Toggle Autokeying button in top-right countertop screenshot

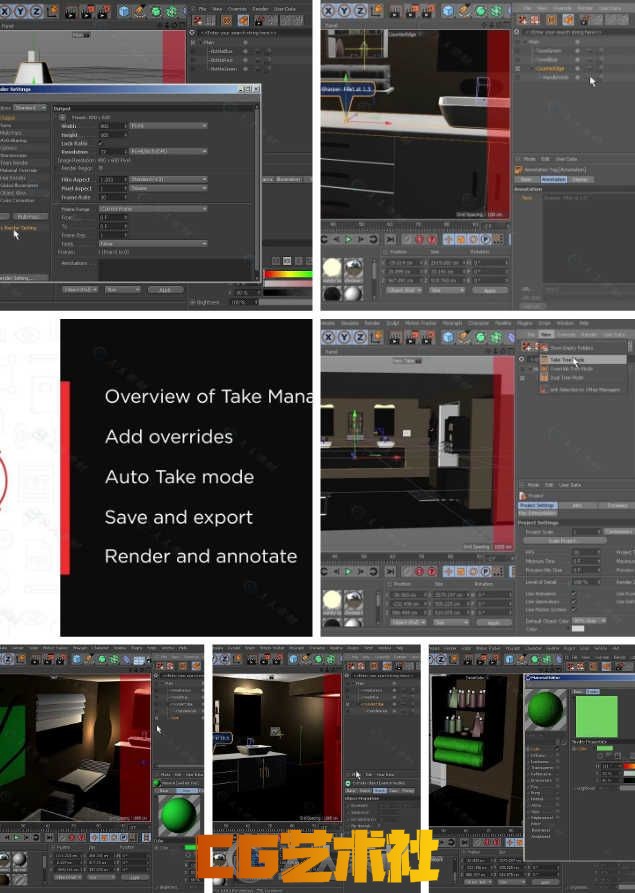pyautogui.click(x=432, y=240)
